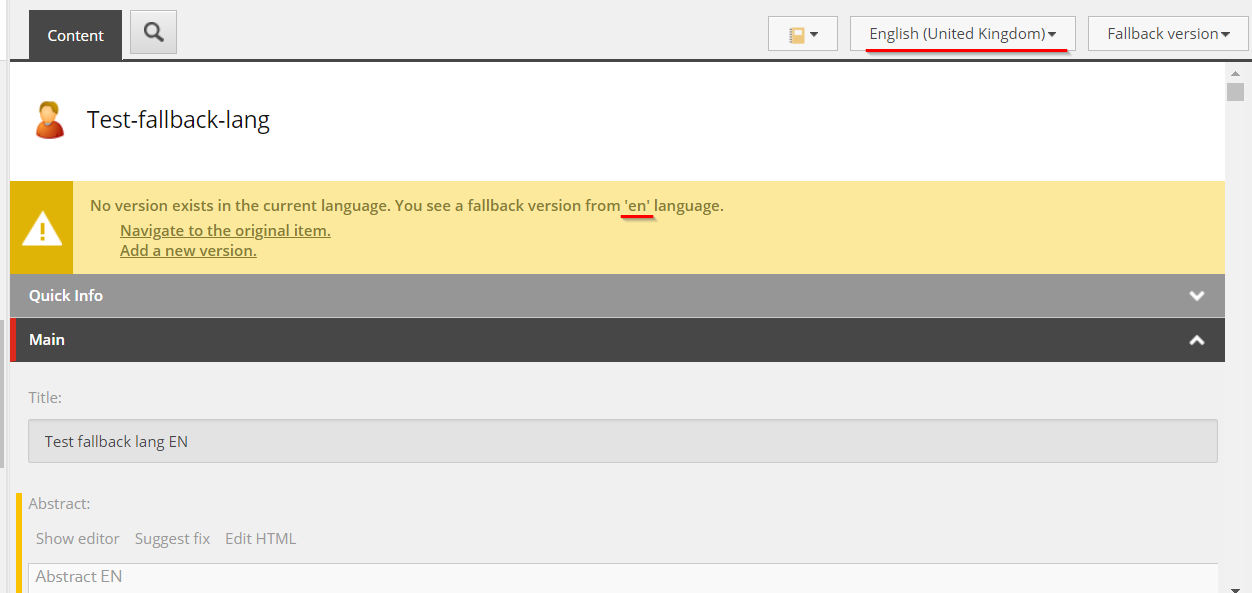Screen dimensions: 1252x593
Task: Click the Show editor link
Action: point(78,538)
